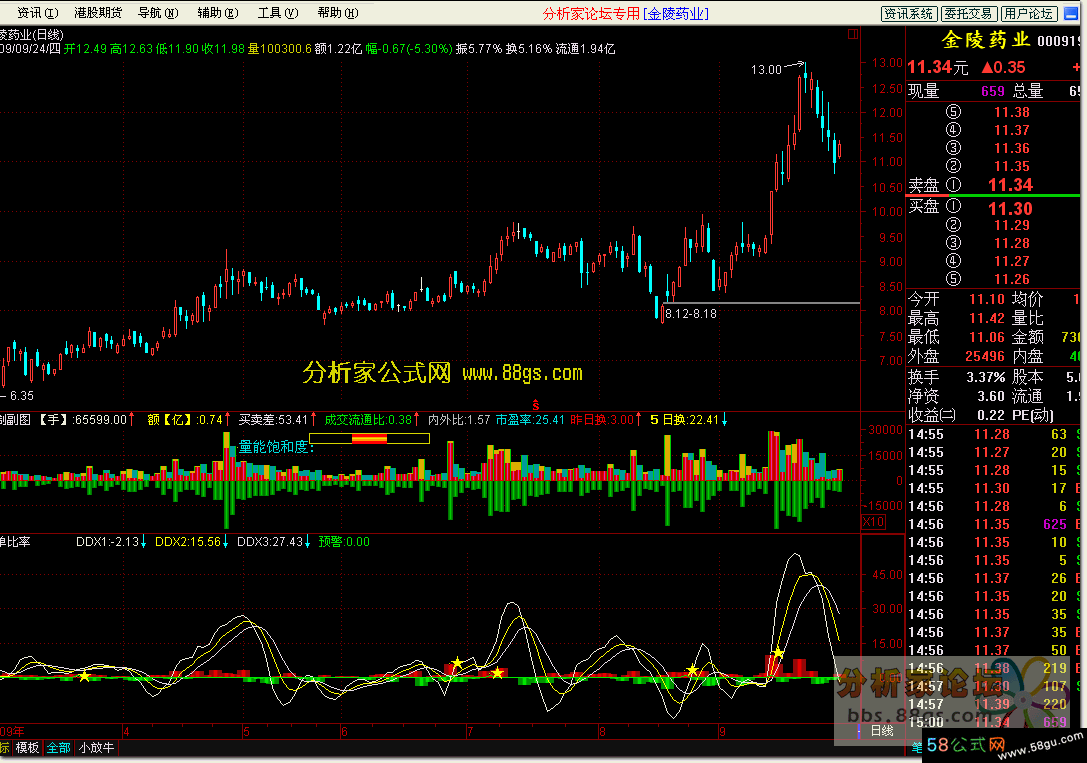This screenshot has width=1087, height=763.
Task: Select the 模板 tab
Action: [27, 748]
